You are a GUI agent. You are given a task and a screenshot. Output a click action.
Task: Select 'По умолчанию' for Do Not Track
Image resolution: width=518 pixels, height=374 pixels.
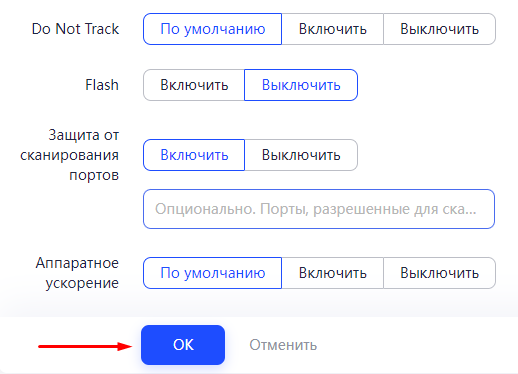(x=213, y=29)
